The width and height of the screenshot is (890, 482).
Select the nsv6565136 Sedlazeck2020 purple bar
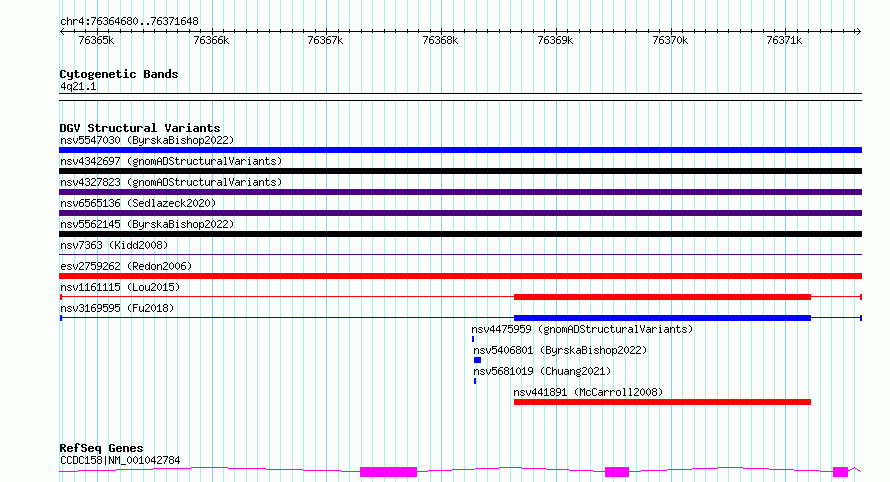[x=460, y=213]
